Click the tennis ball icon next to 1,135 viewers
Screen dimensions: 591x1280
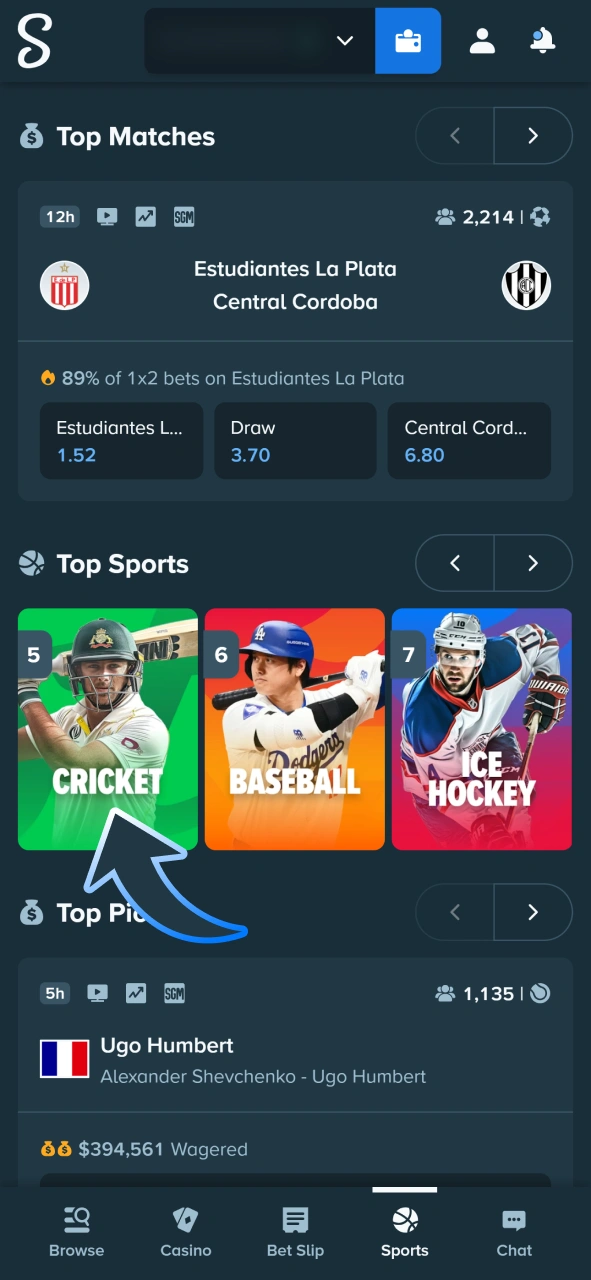pyautogui.click(x=540, y=993)
